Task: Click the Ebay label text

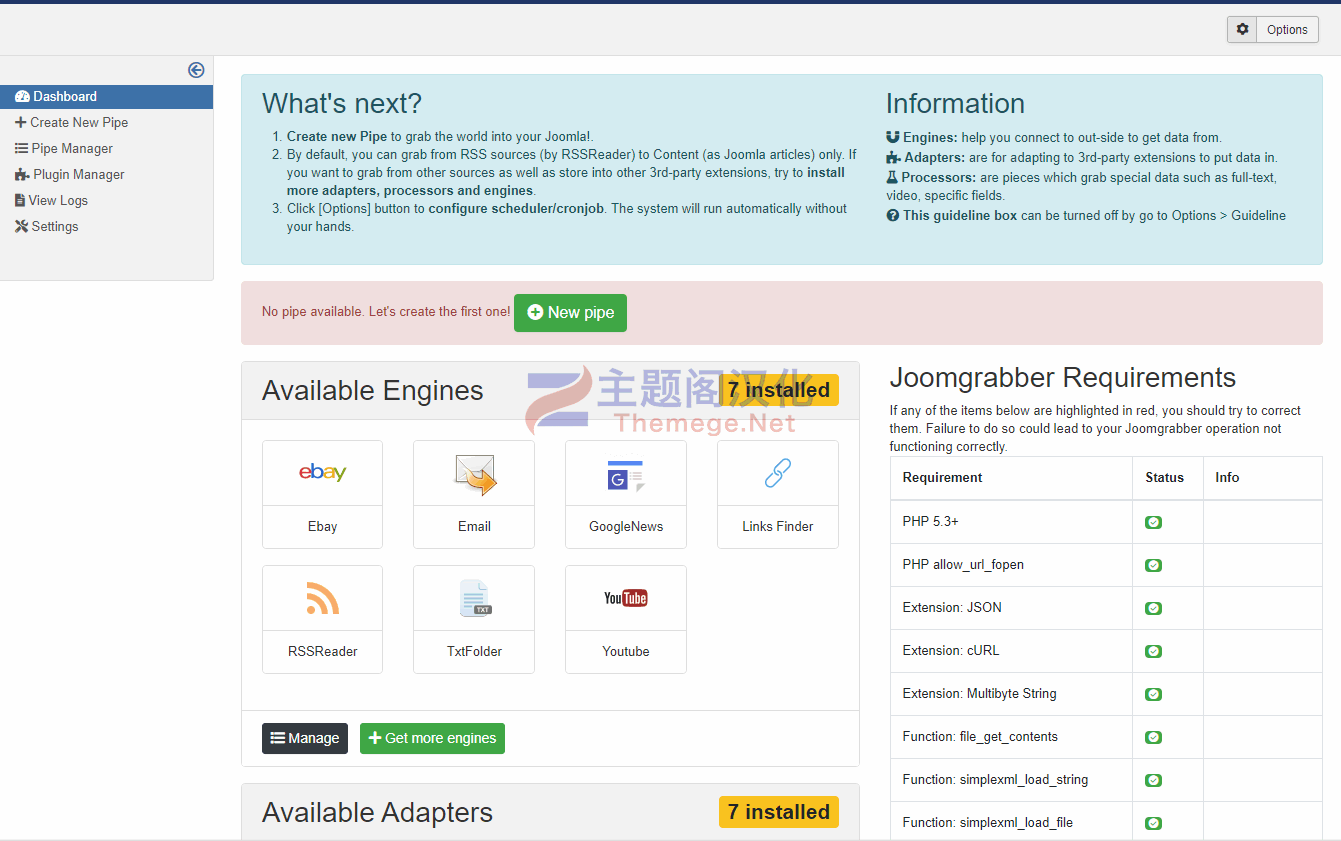Action: pyautogui.click(x=322, y=526)
